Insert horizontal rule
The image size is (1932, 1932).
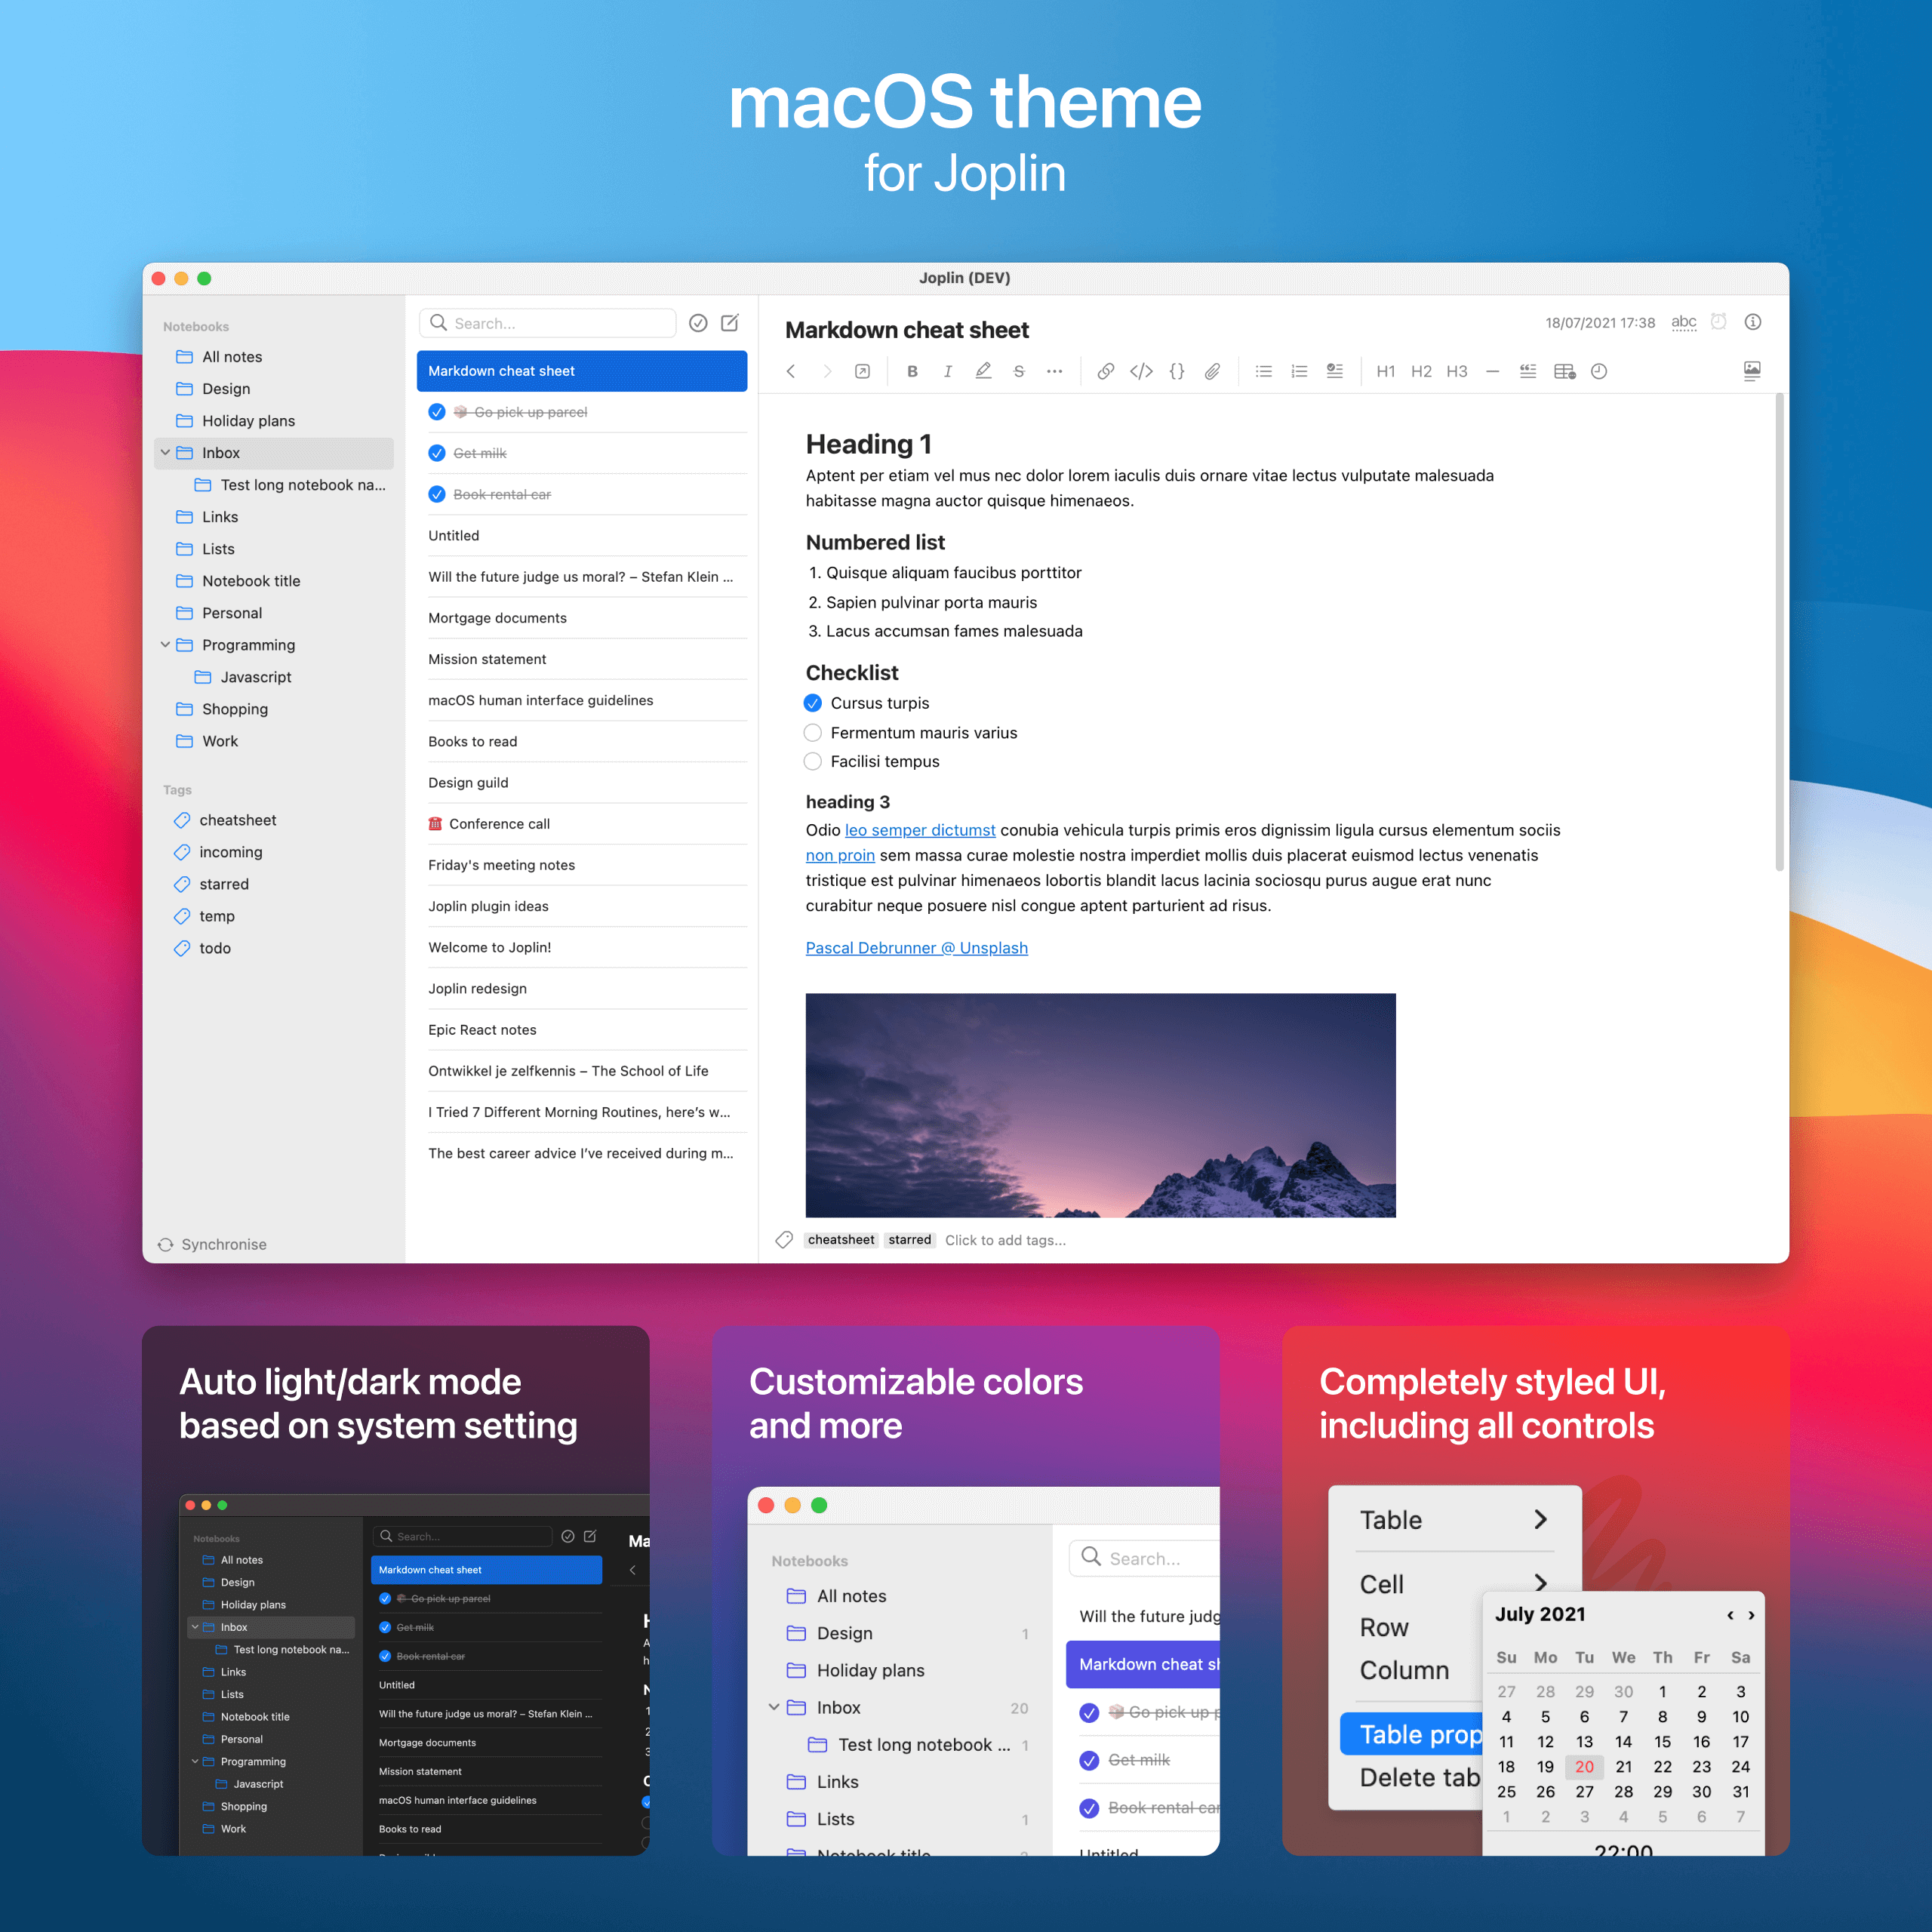1492,371
